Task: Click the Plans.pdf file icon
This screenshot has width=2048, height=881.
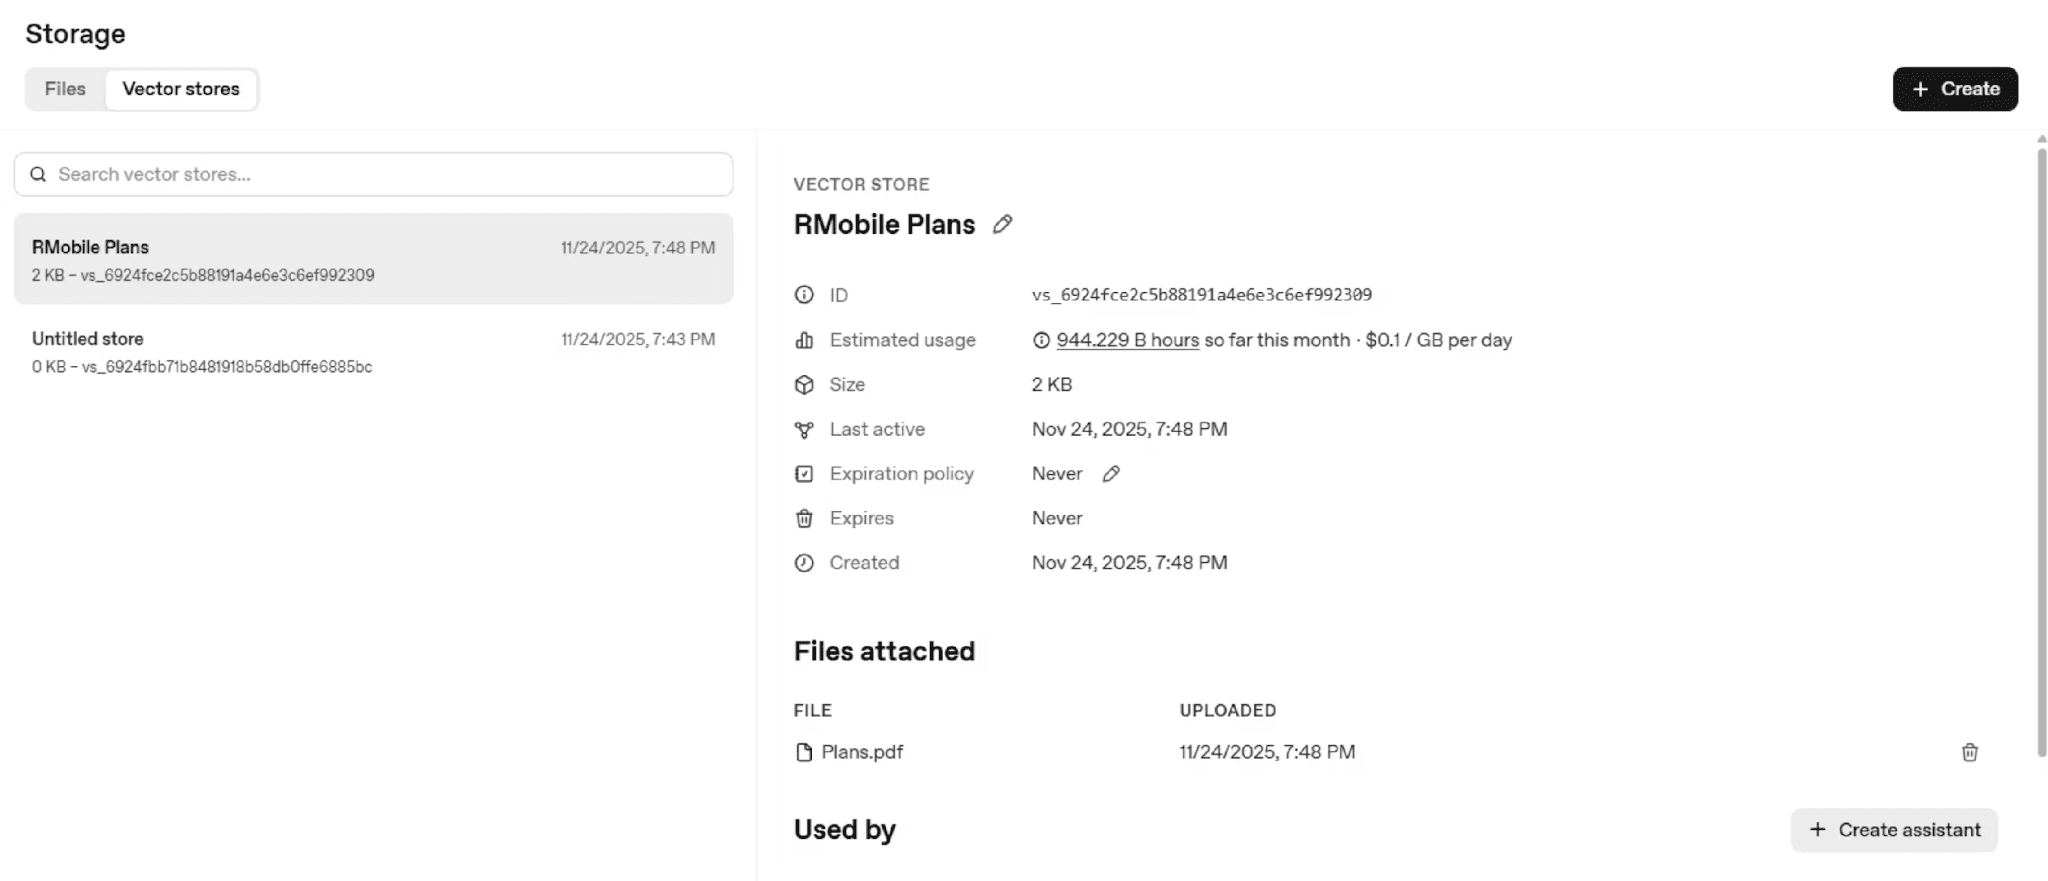Action: (x=804, y=752)
